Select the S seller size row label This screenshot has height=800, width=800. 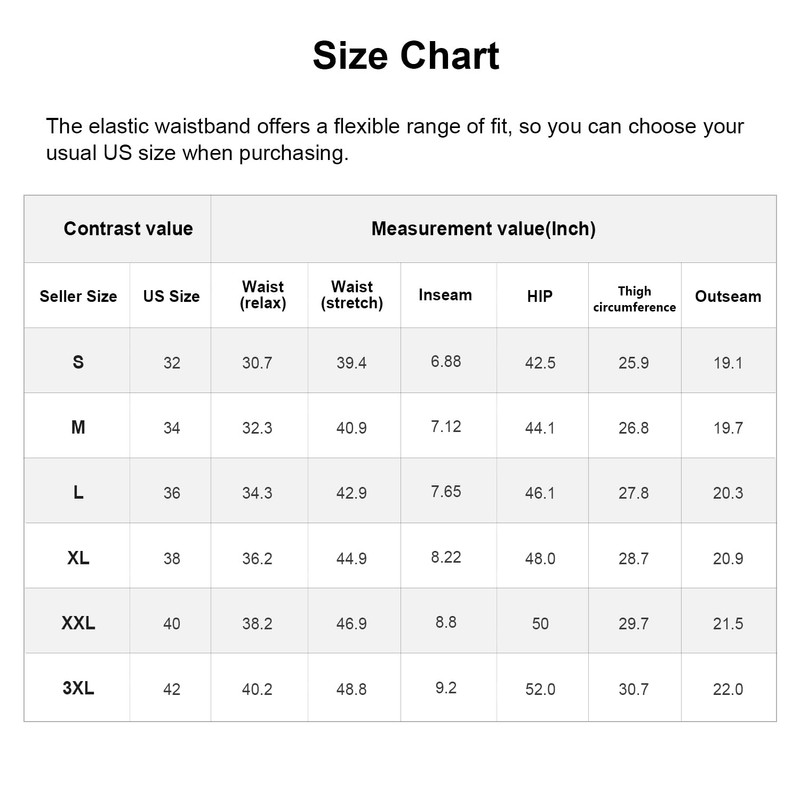click(78, 362)
